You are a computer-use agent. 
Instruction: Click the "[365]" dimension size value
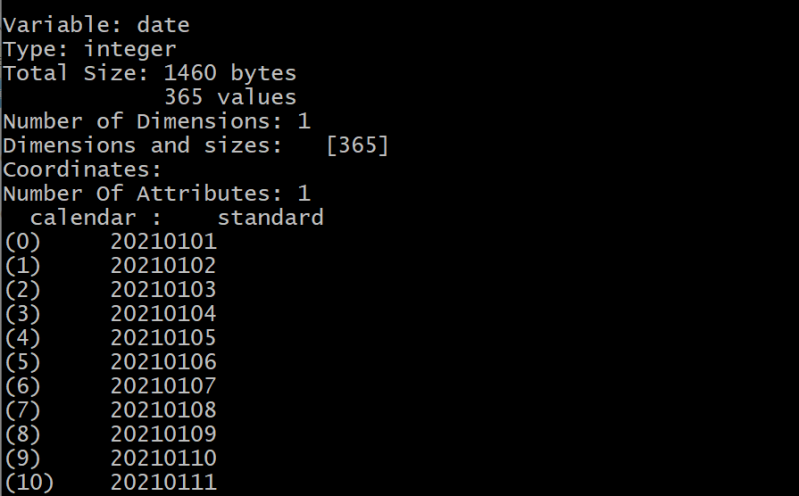point(357,145)
